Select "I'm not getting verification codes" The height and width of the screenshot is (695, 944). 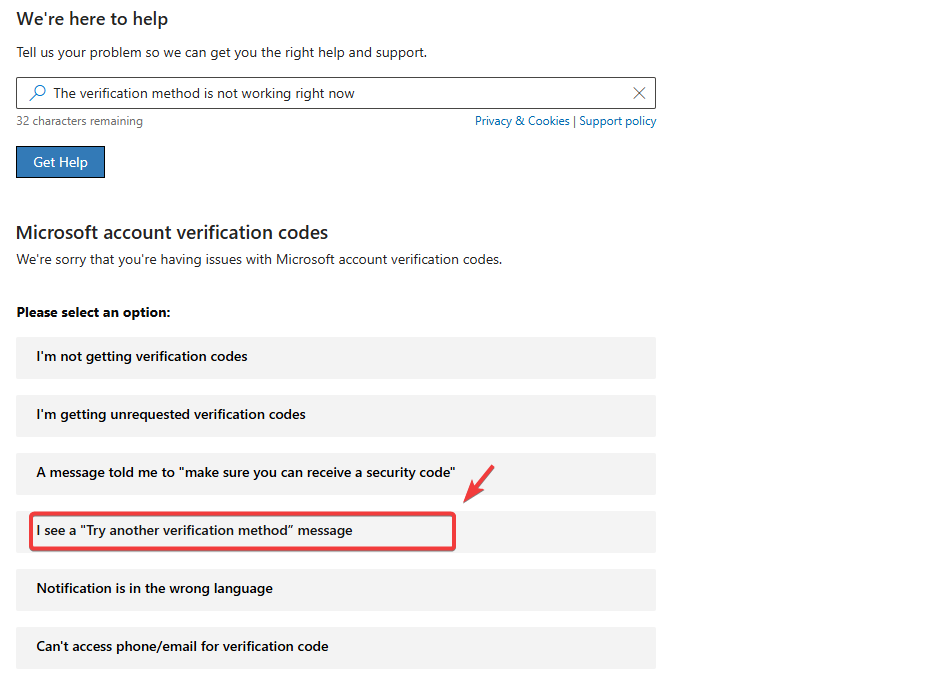tap(336, 357)
